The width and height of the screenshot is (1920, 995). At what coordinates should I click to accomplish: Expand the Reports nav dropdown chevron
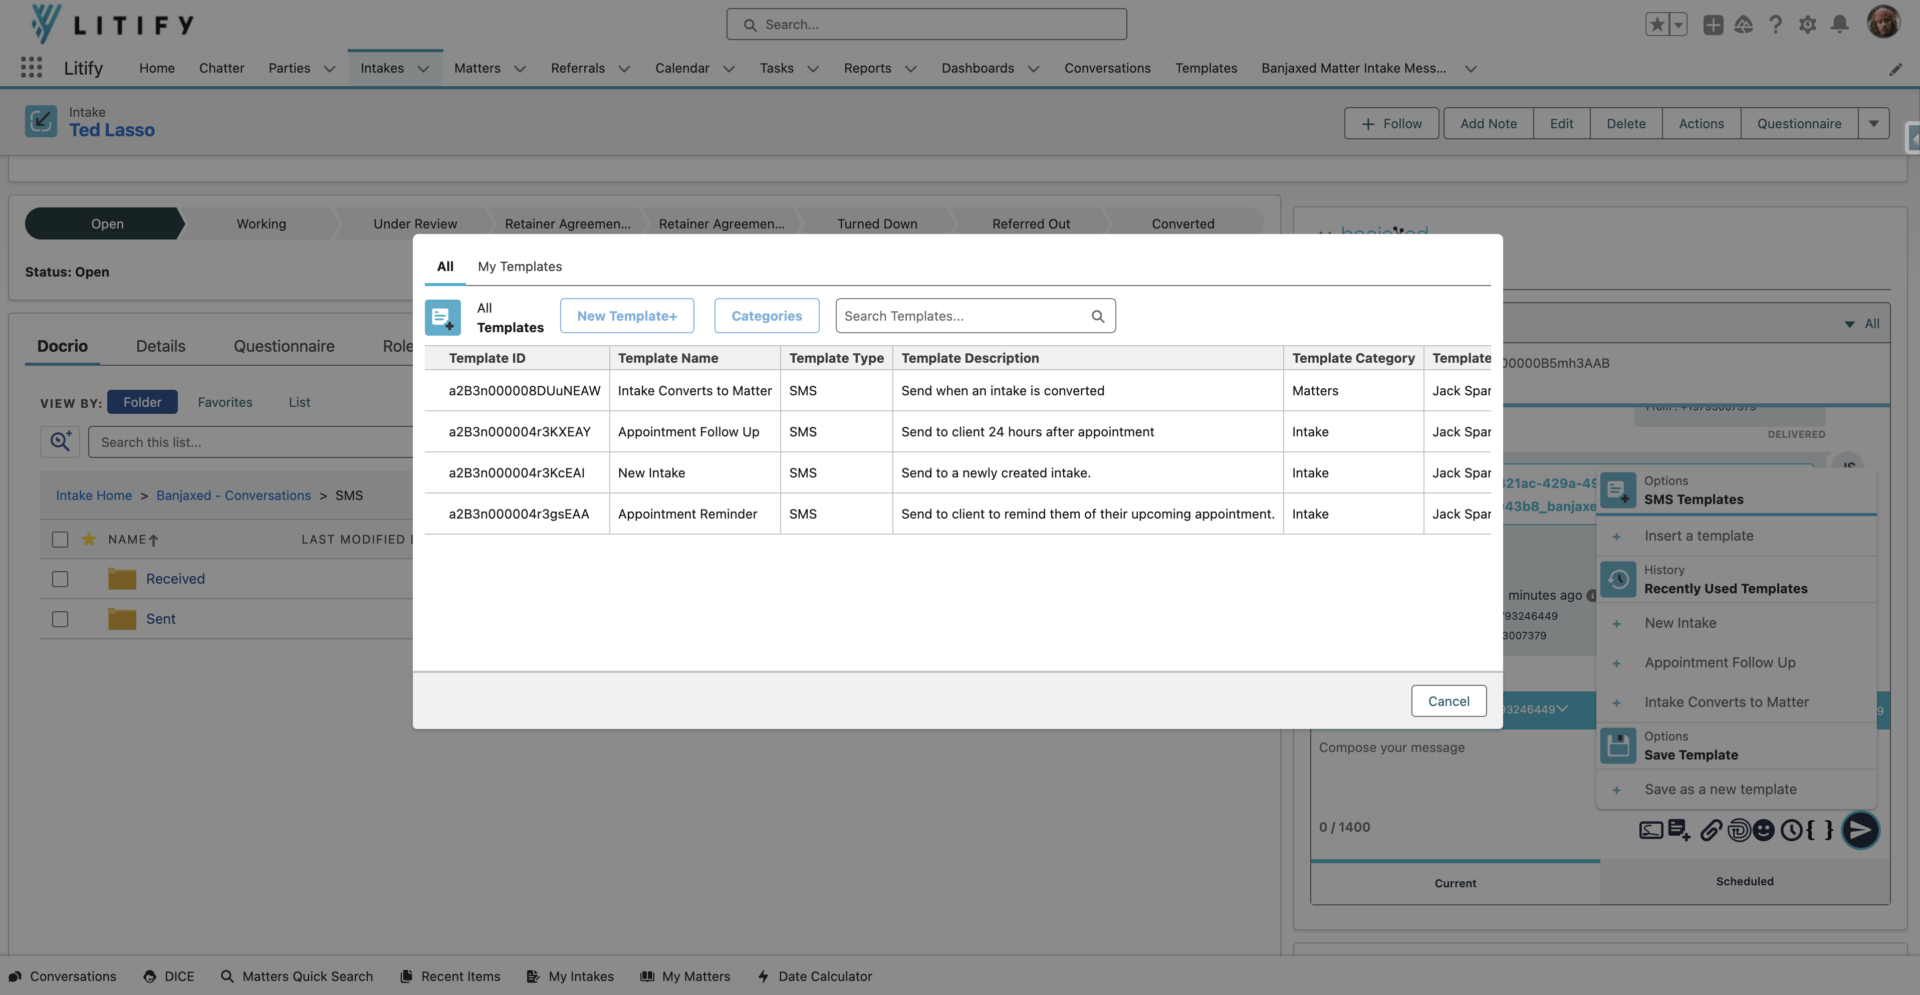911,69
